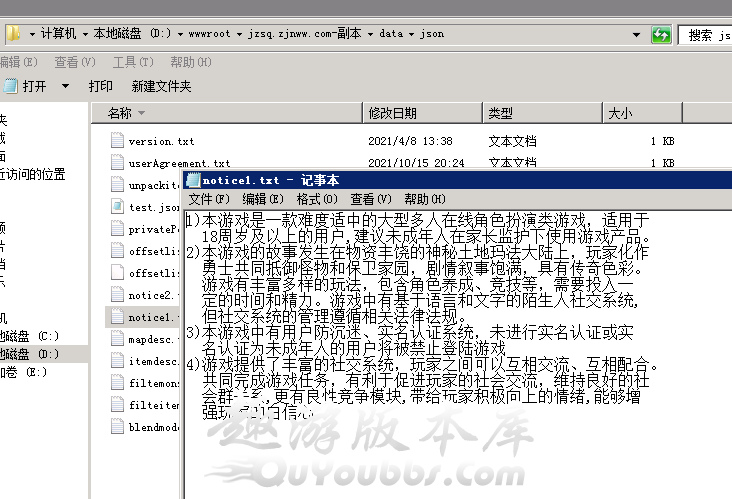Click the 打印 toolbar button

(100, 86)
